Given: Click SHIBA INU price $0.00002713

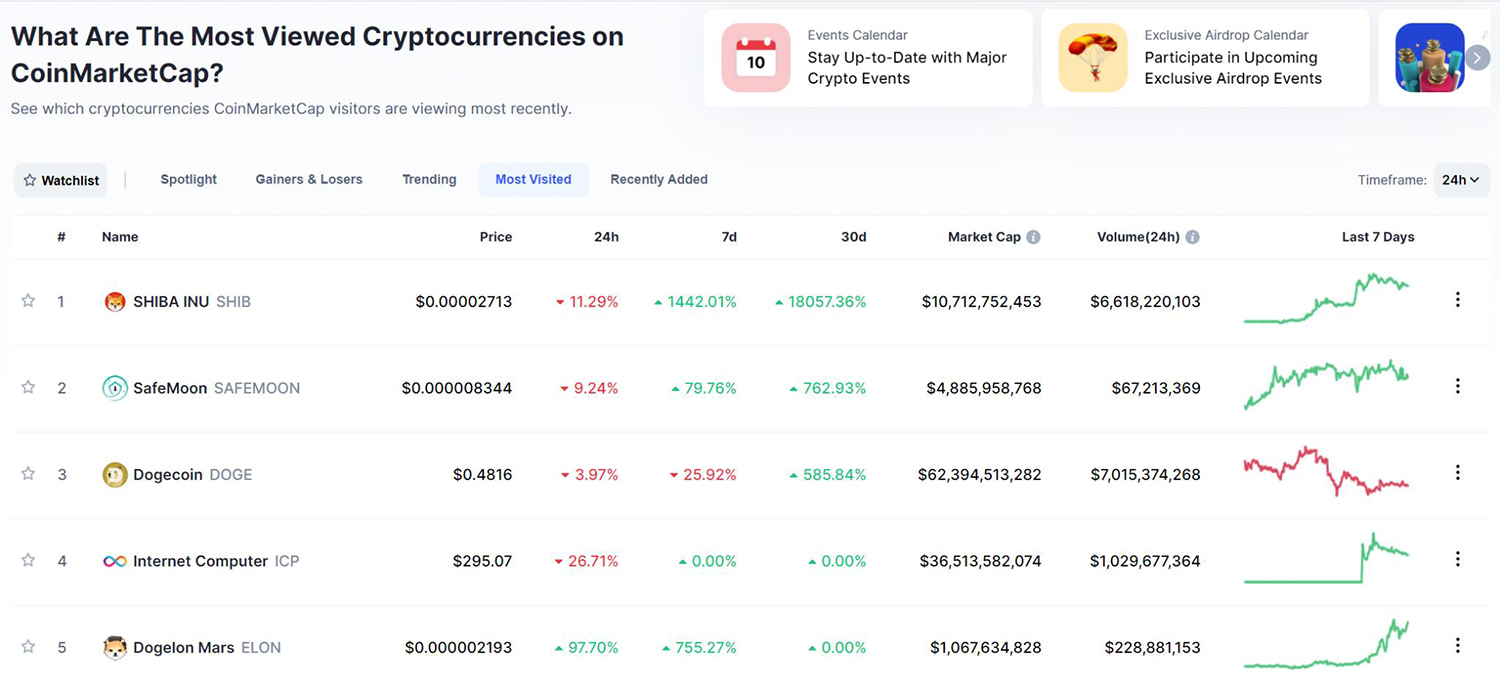Looking at the screenshot, I should (x=464, y=301).
